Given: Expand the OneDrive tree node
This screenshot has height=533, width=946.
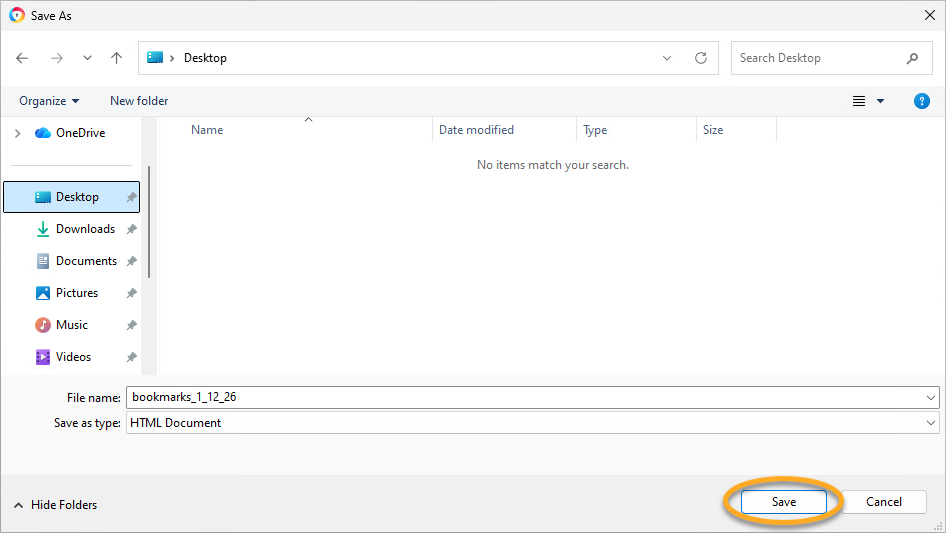Looking at the screenshot, I should point(17,133).
